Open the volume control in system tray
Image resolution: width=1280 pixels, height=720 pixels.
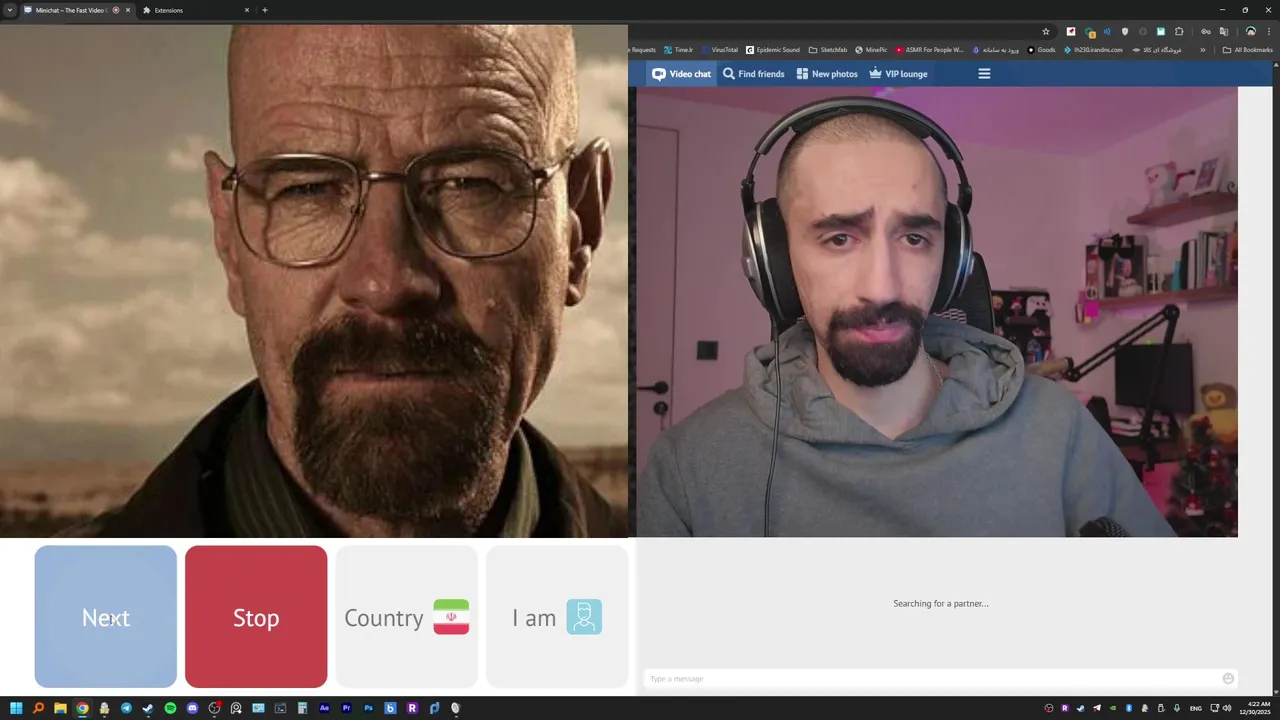click(x=1227, y=708)
